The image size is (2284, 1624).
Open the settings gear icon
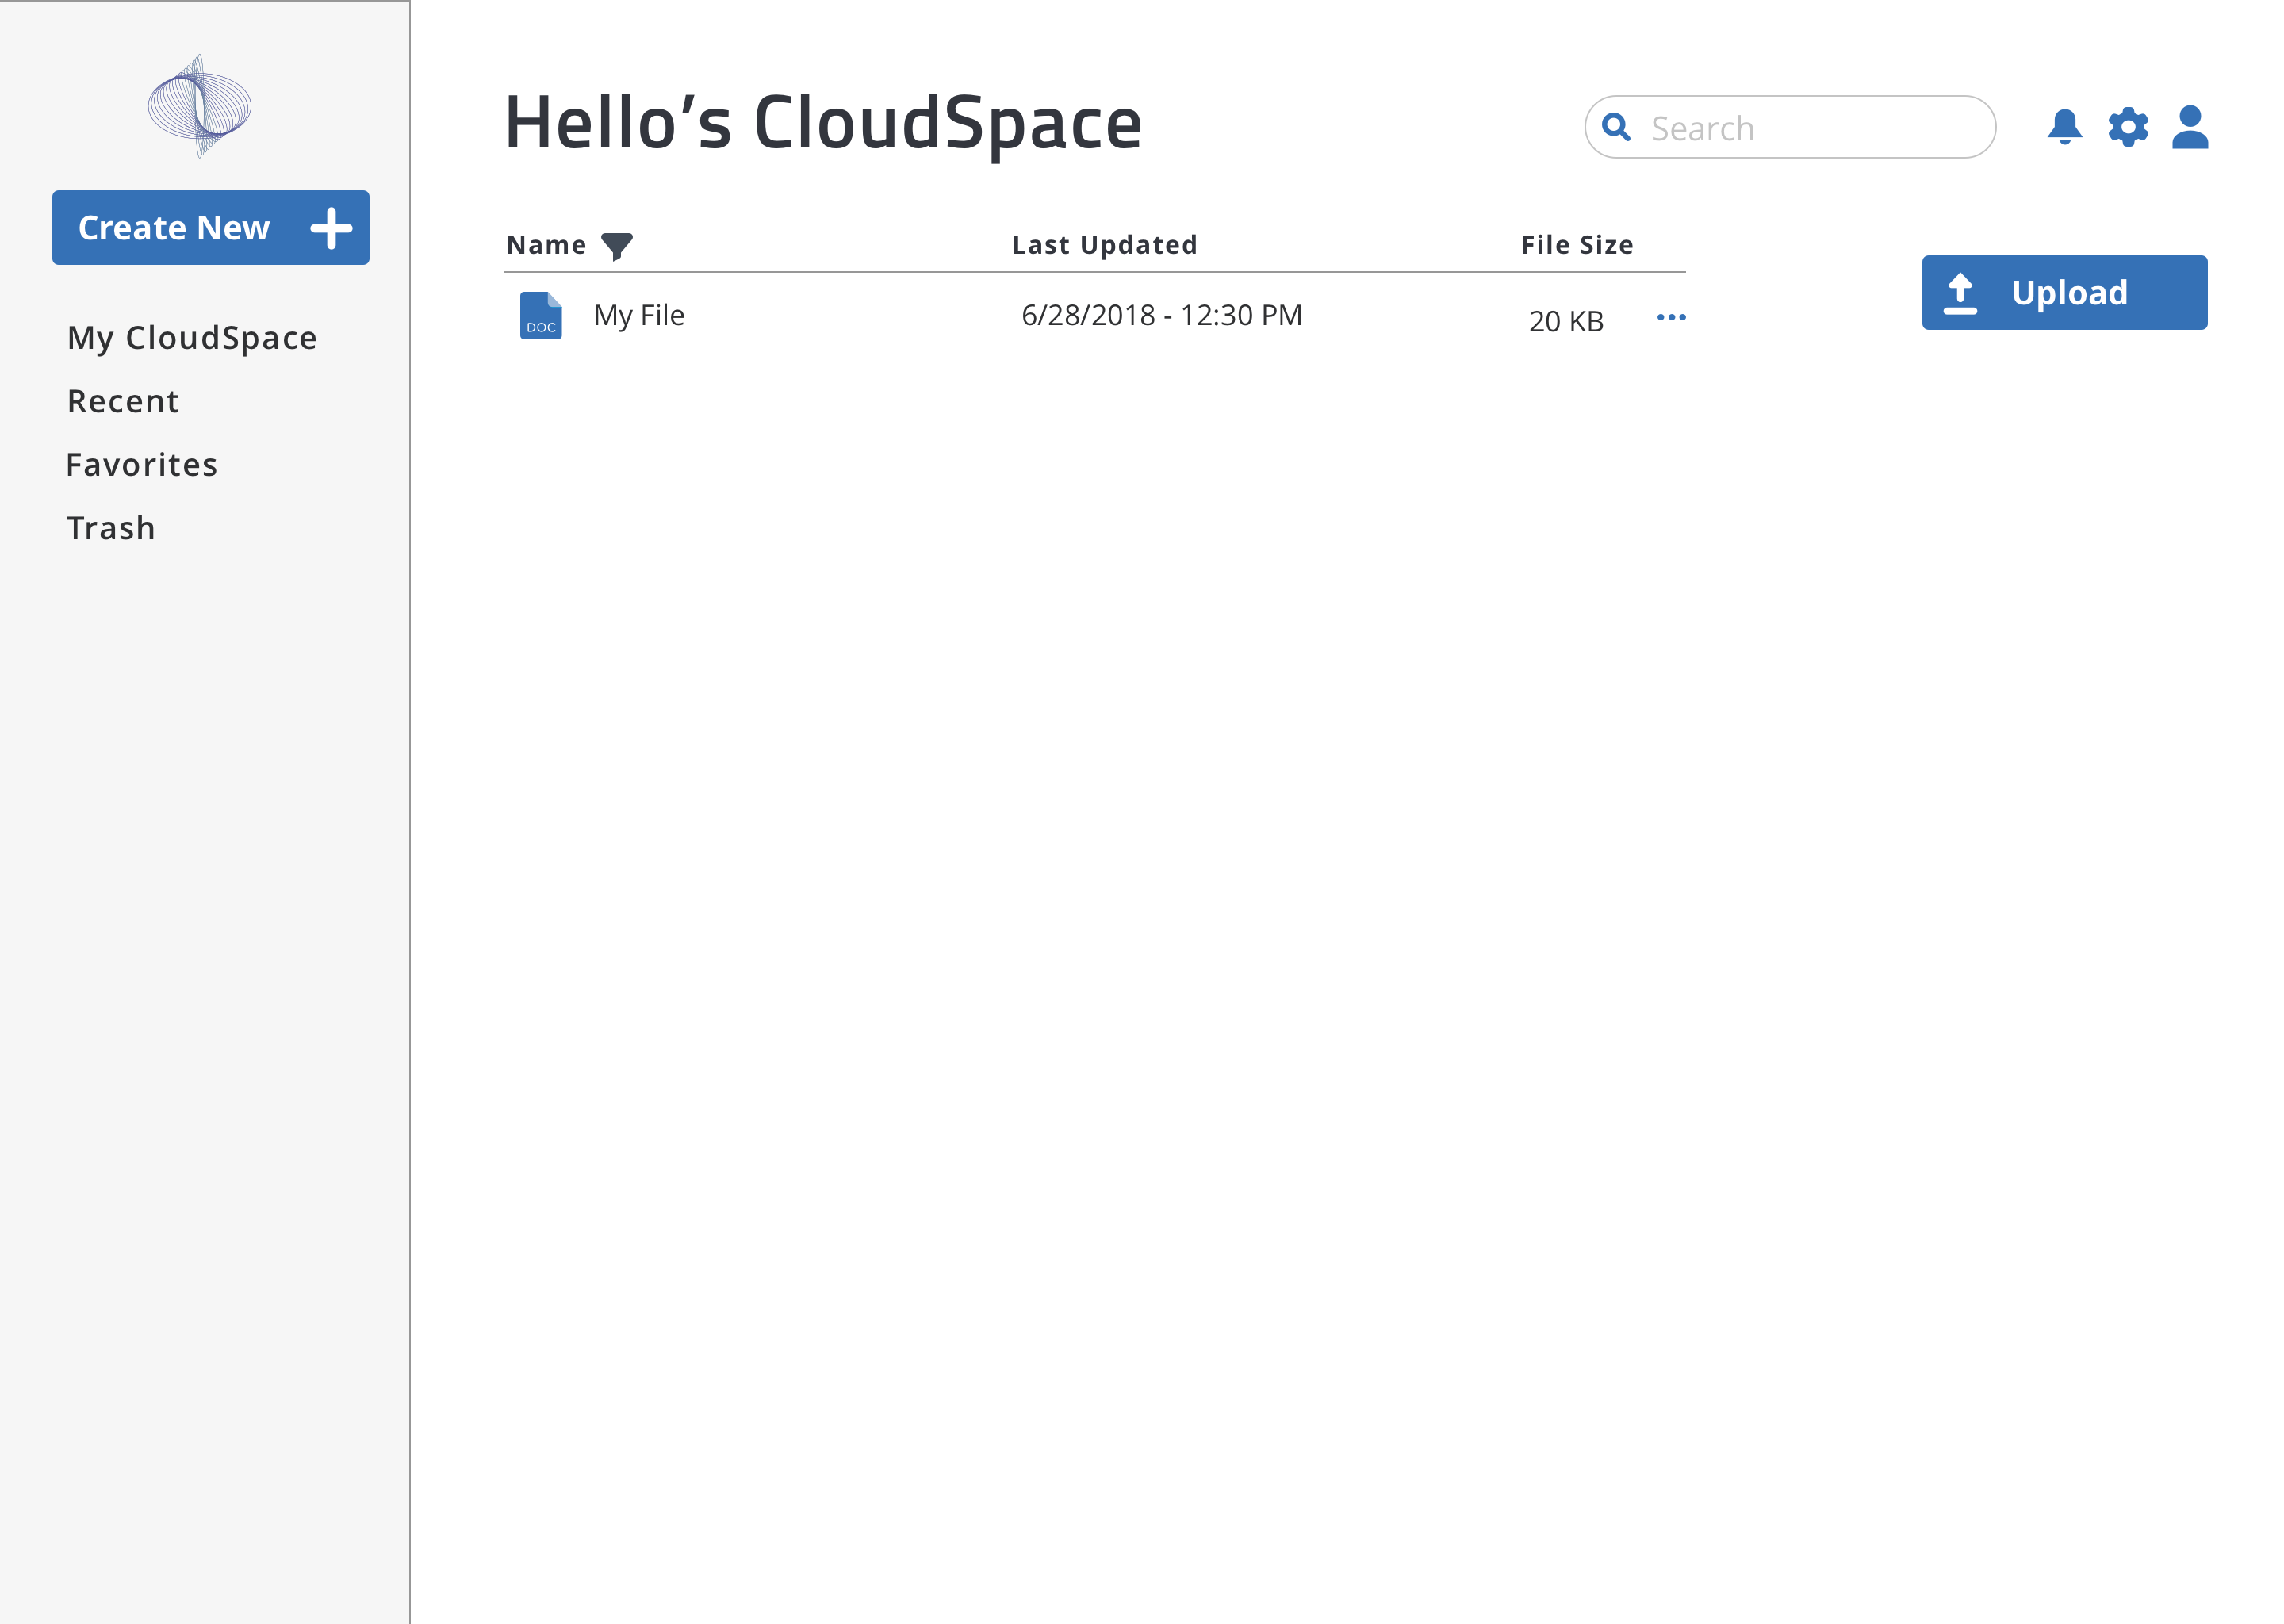pos(2128,128)
